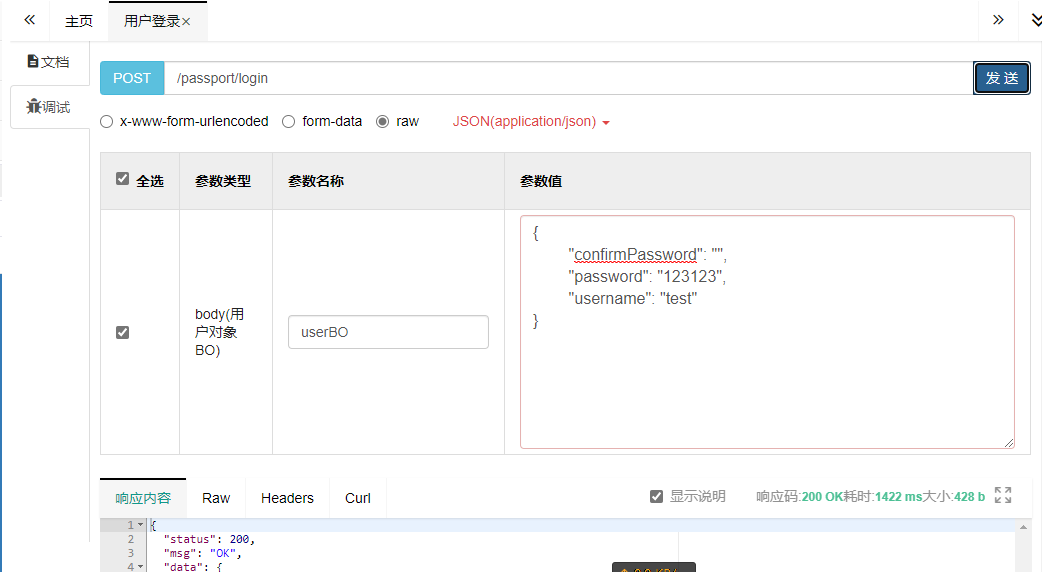Send the request with 发送 button
The image size is (1042, 572).
click(x=1001, y=78)
